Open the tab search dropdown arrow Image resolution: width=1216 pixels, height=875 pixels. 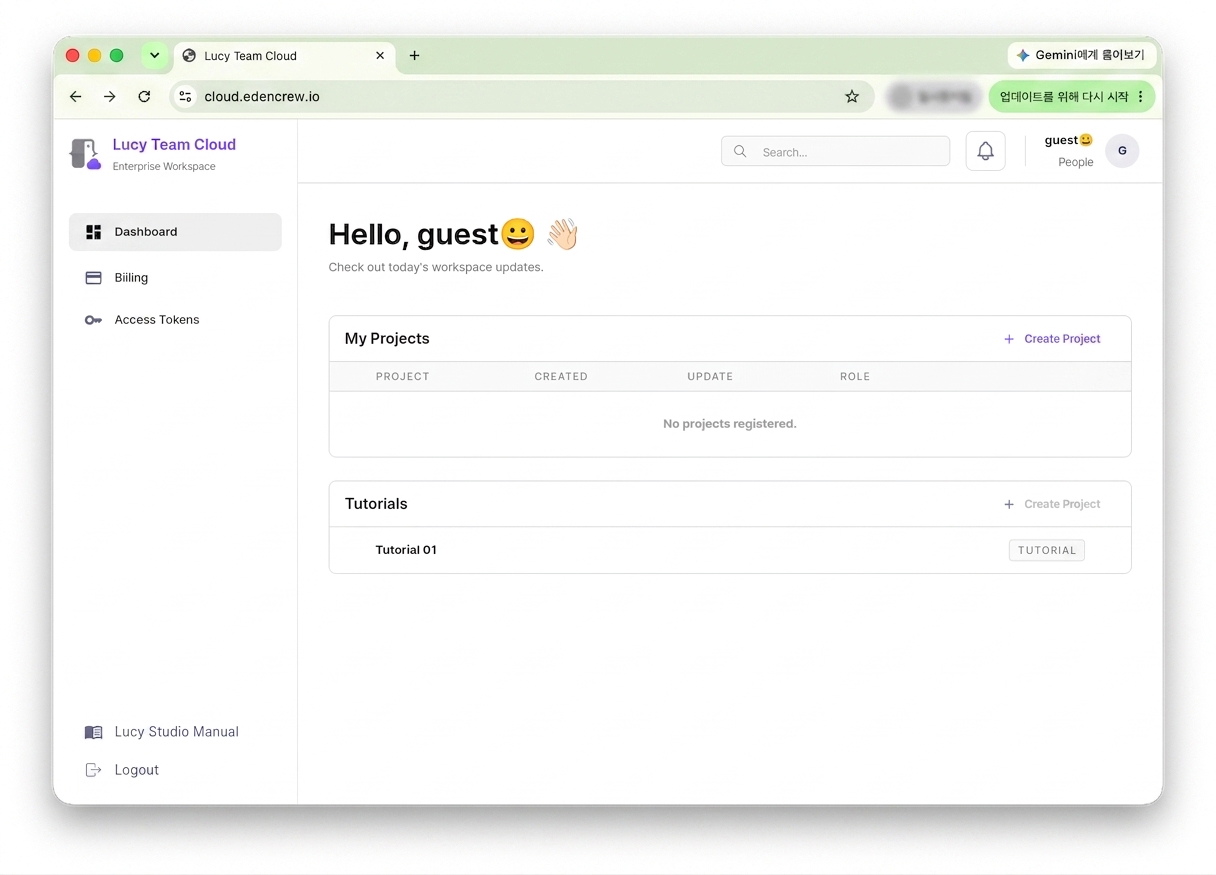tap(154, 56)
